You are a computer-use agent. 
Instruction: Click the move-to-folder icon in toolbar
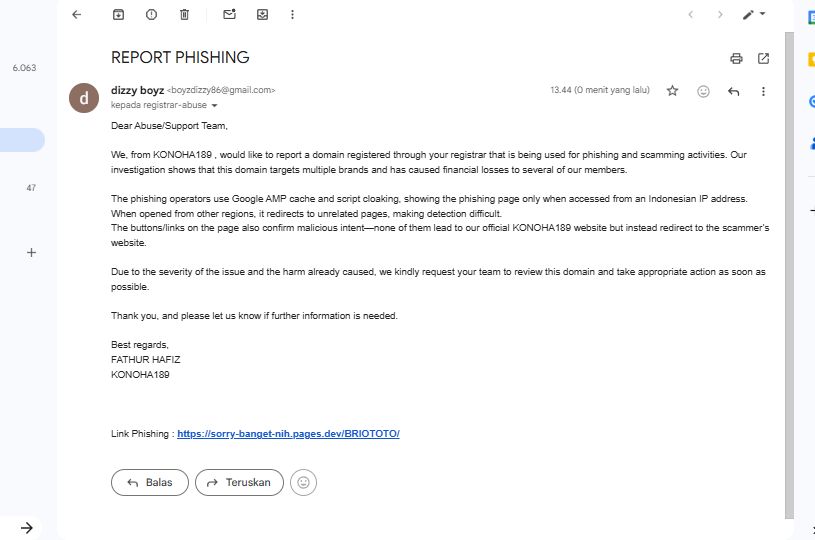[x=262, y=15]
